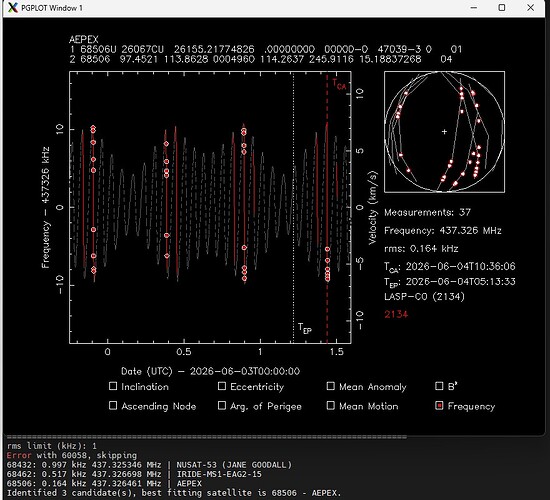This screenshot has height=500, width=550.
Task: Click the red TCA dashed marker line
Action: point(327,207)
